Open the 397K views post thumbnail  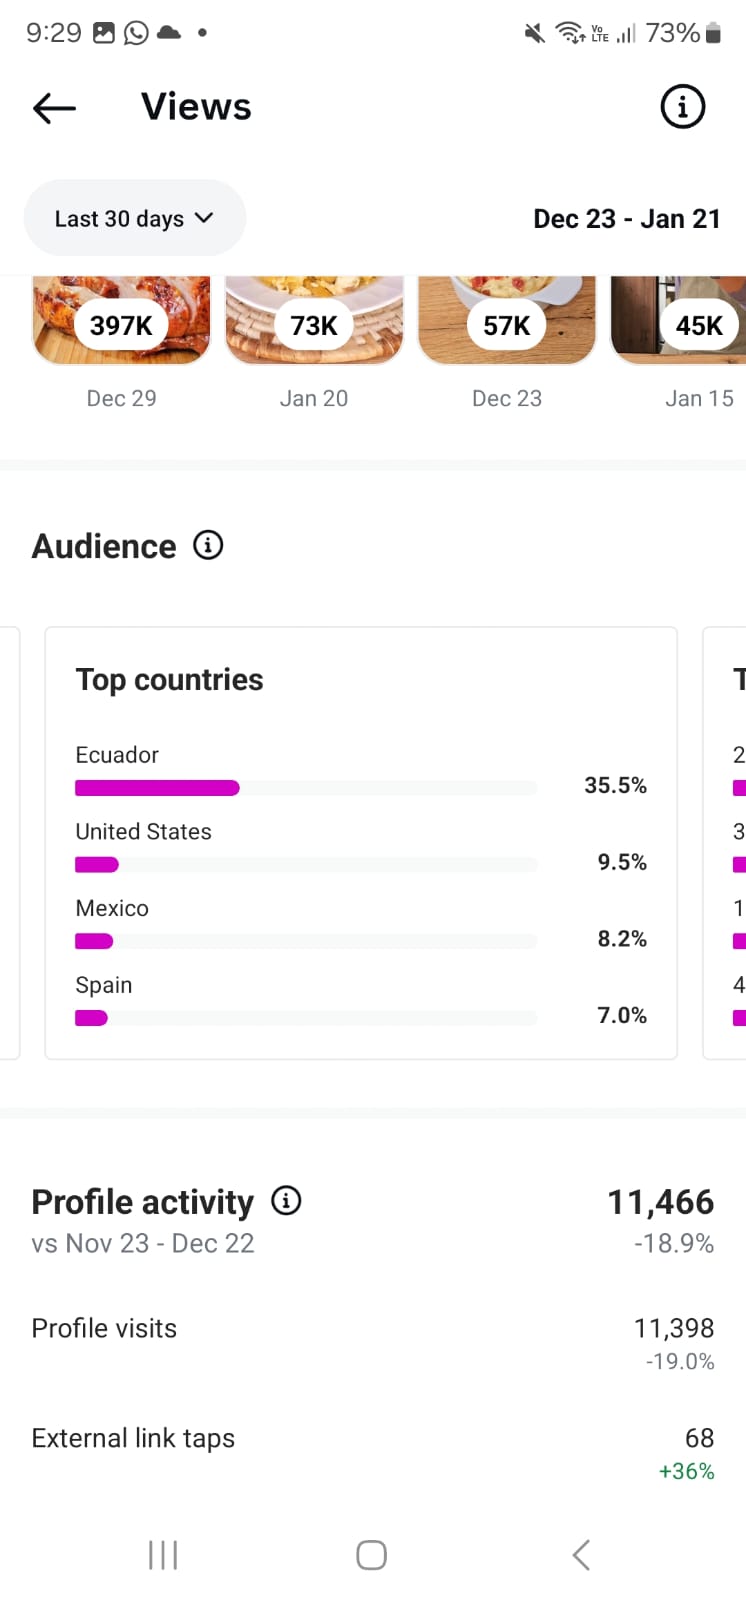[121, 321]
